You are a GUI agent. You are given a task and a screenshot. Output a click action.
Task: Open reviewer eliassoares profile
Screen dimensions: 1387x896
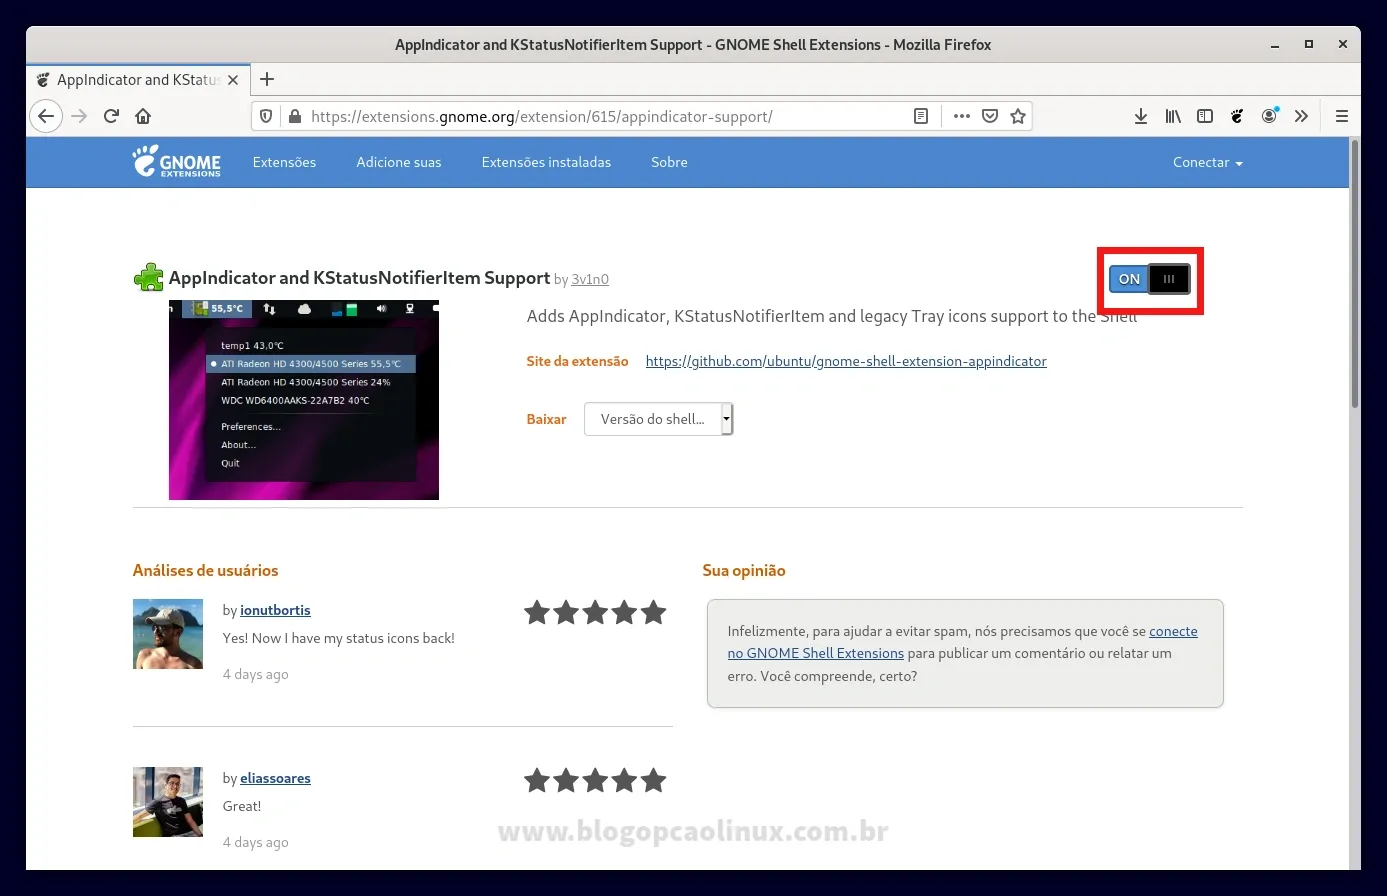point(275,778)
